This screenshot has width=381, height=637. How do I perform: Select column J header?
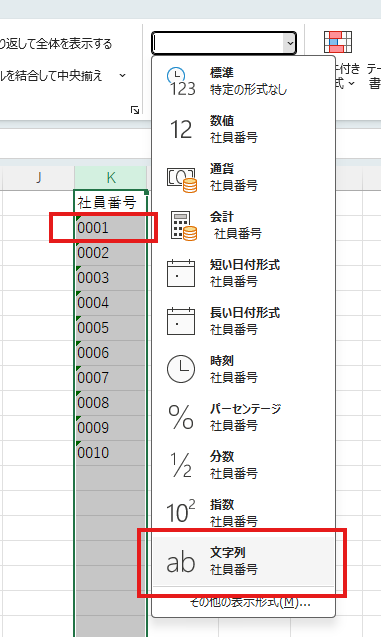(x=39, y=178)
